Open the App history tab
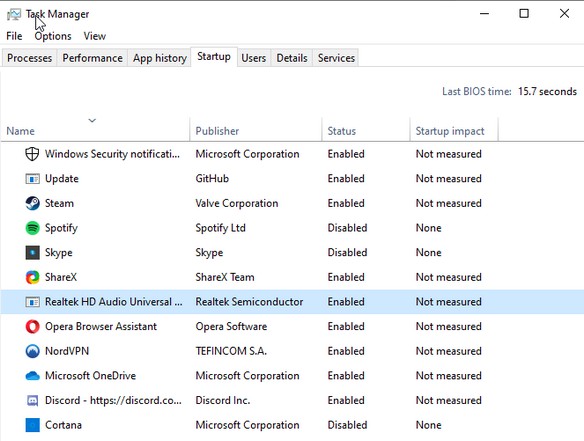Image resolution: width=584 pixels, height=441 pixels. [x=160, y=58]
